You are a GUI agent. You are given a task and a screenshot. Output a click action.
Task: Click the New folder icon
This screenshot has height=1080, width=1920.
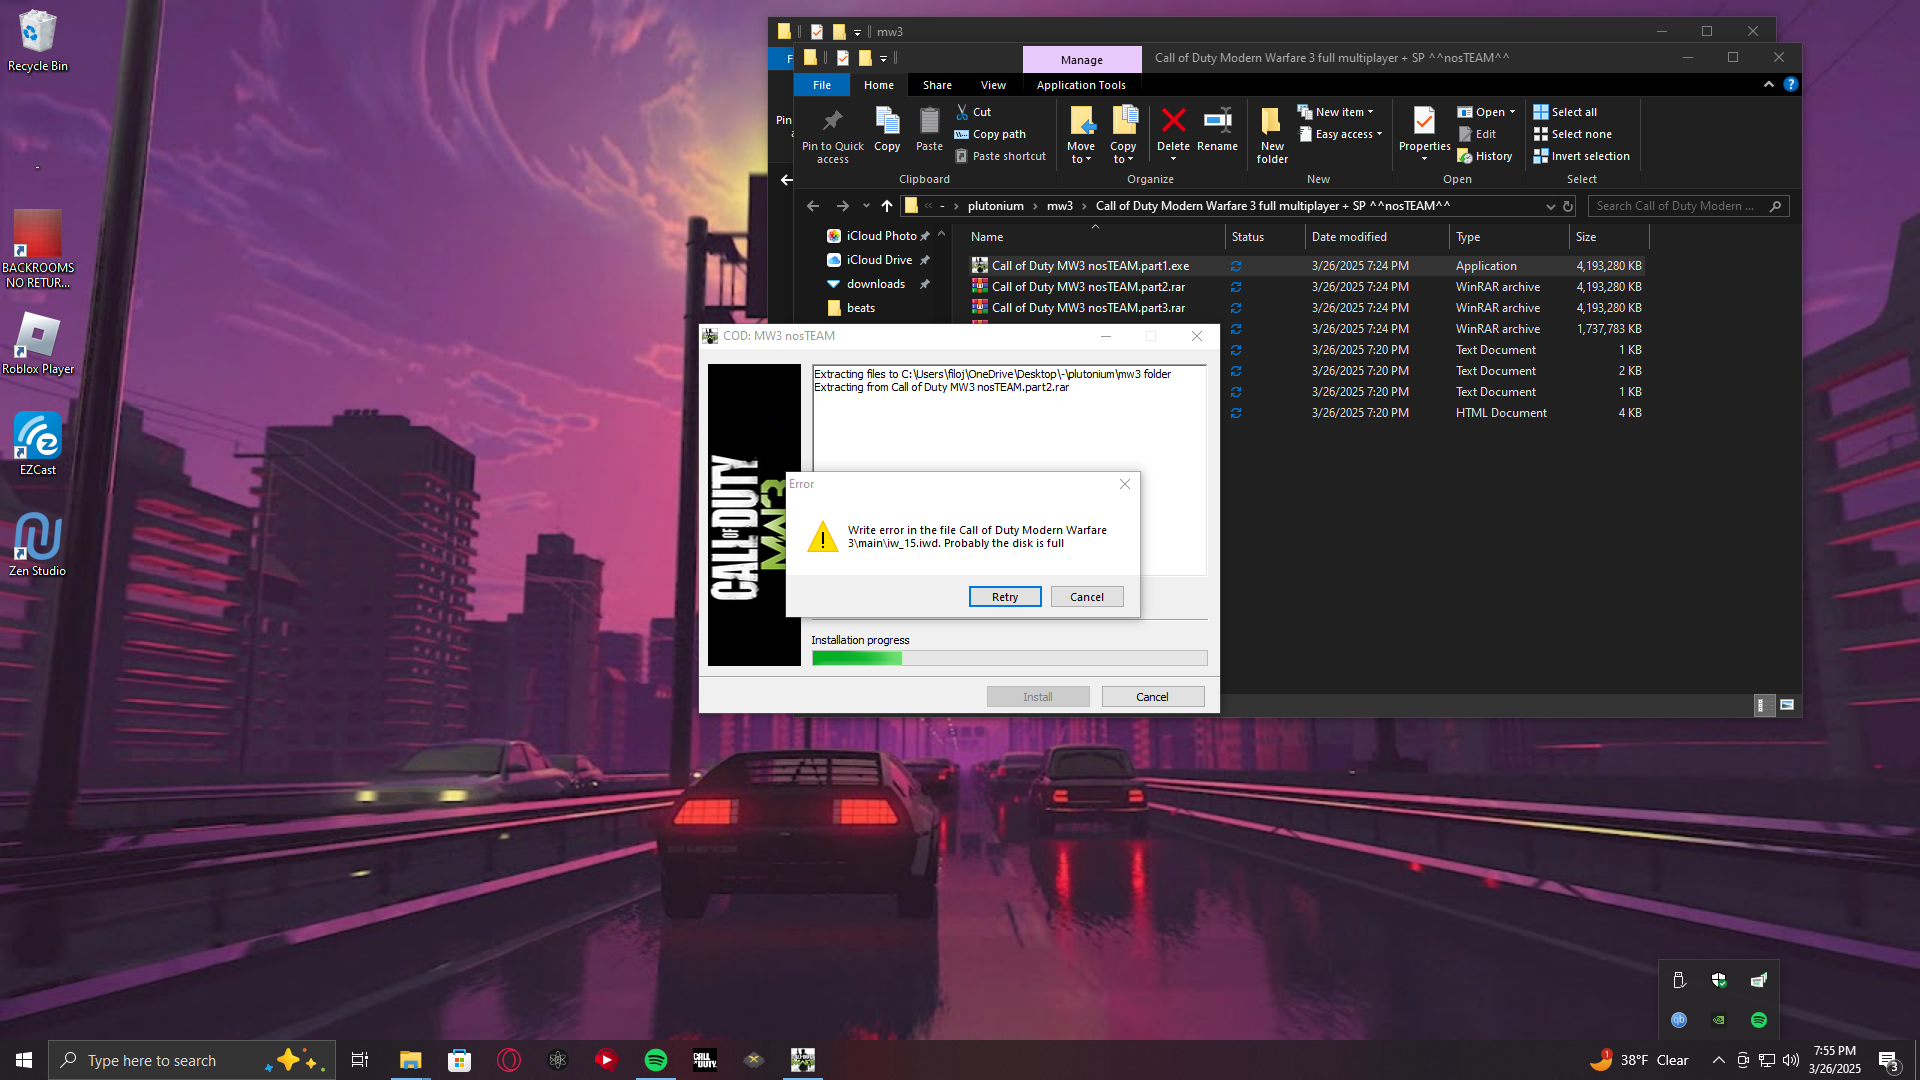[1271, 122]
